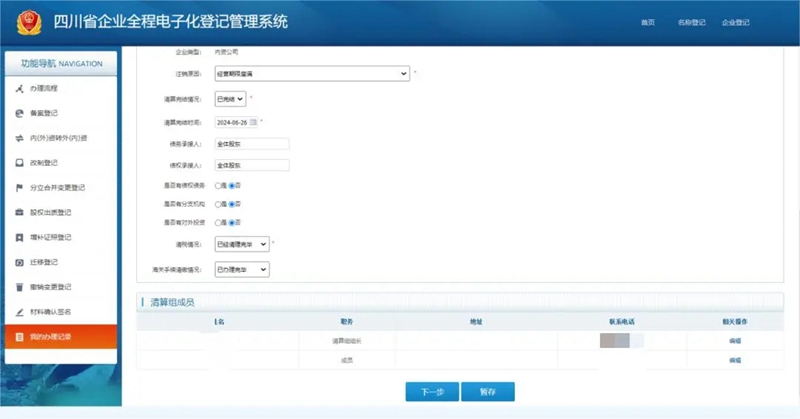Click the briefcase icon for 股权出质登记
The image size is (800, 419).
point(19,212)
